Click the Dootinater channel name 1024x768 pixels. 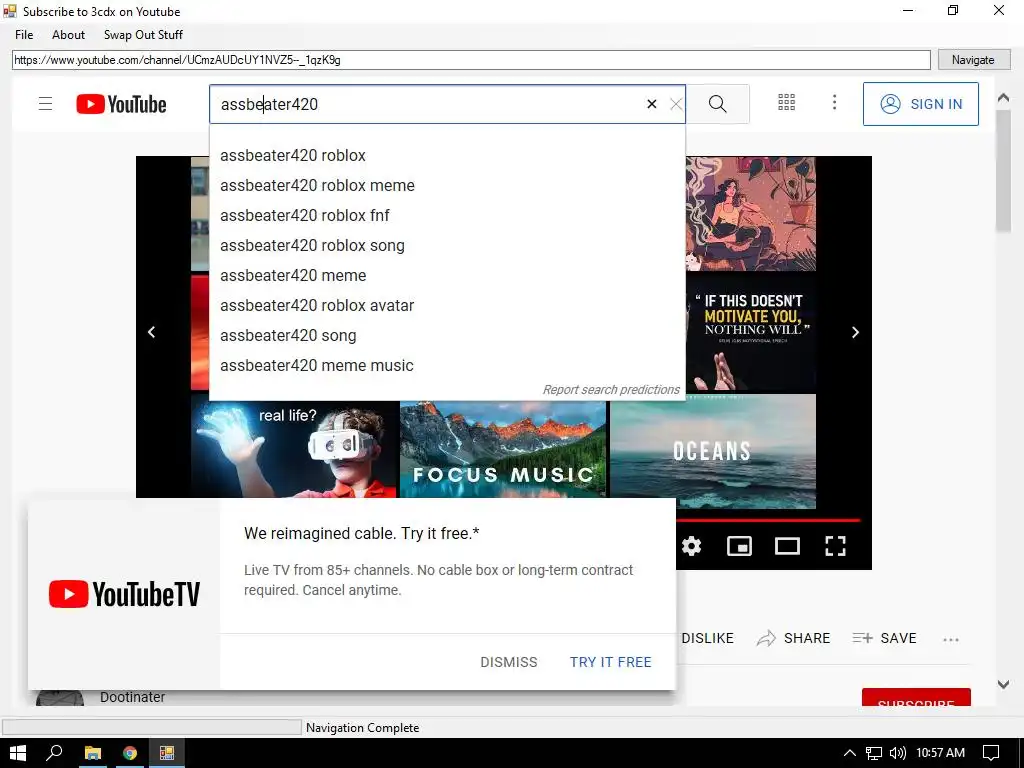point(133,697)
